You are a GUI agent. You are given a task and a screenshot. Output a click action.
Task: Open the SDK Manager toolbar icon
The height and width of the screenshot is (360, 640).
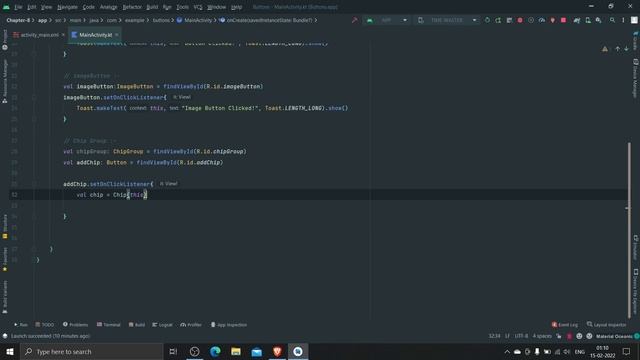pos(598,20)
